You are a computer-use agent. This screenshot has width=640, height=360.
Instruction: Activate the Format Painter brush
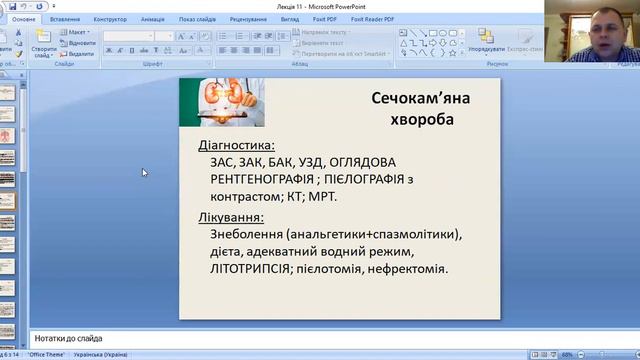click(x=18, y=53)
